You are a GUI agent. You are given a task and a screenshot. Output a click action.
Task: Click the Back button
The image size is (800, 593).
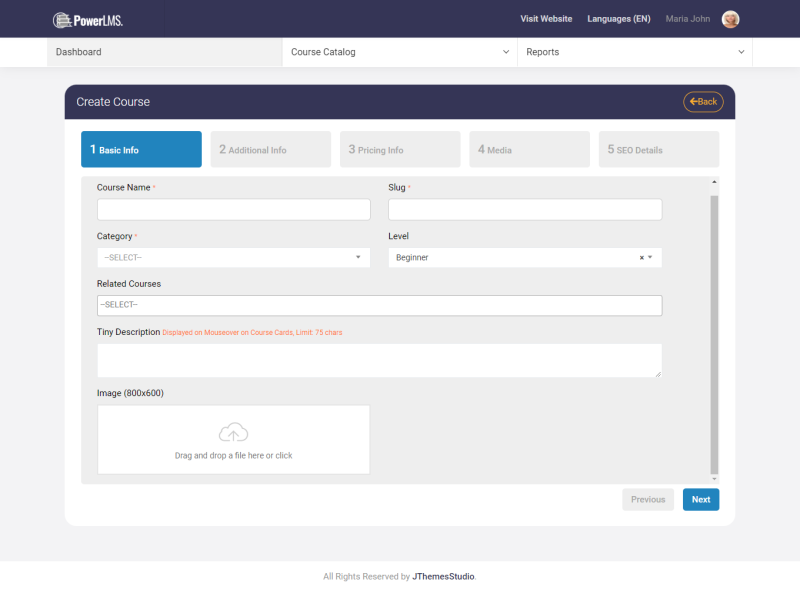703,102
